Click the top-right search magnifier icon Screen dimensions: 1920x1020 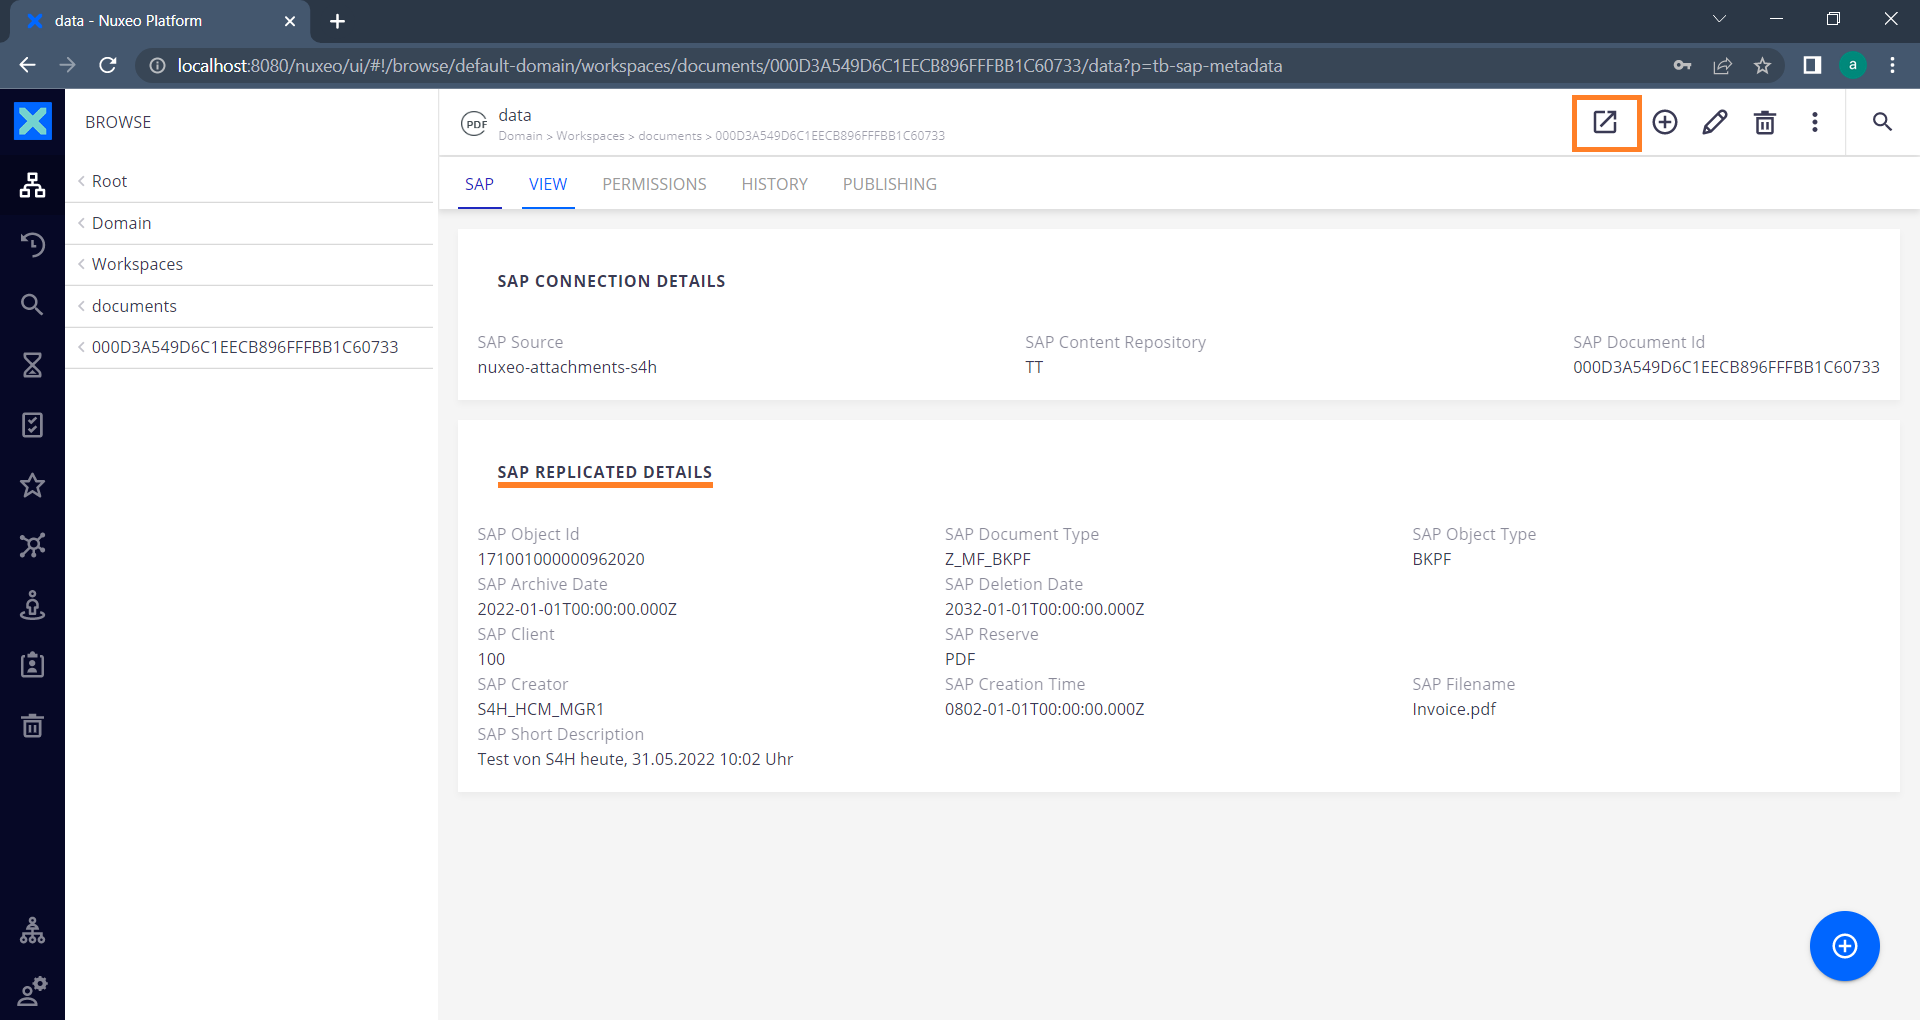(1882, 122)
